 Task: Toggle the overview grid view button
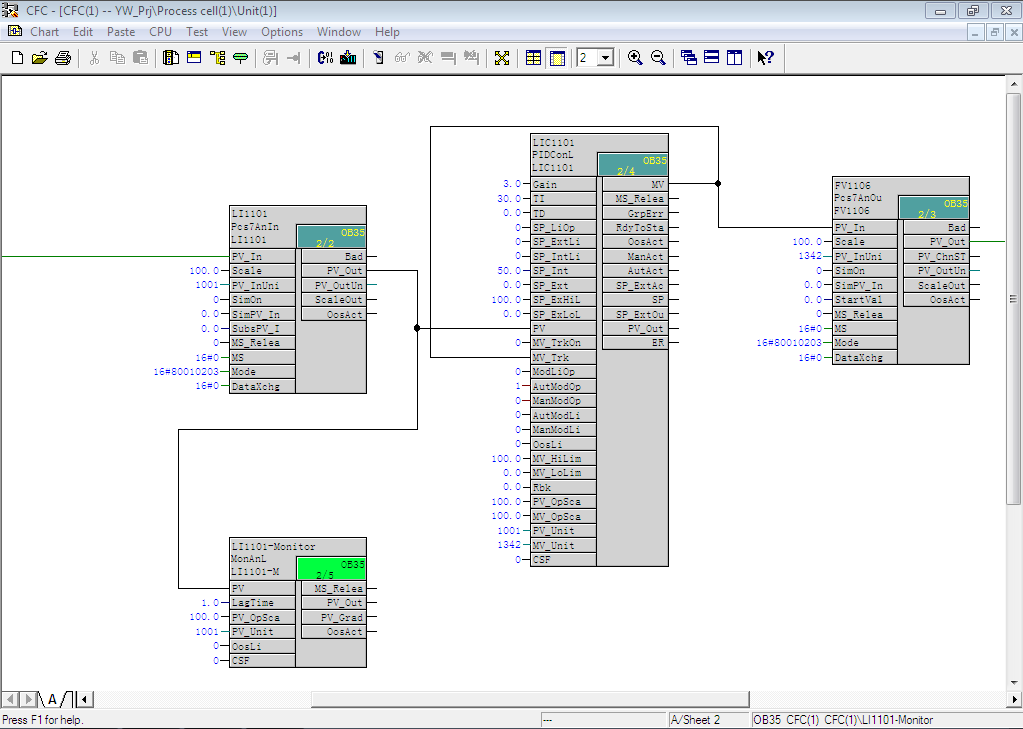[x=534, y=58]
